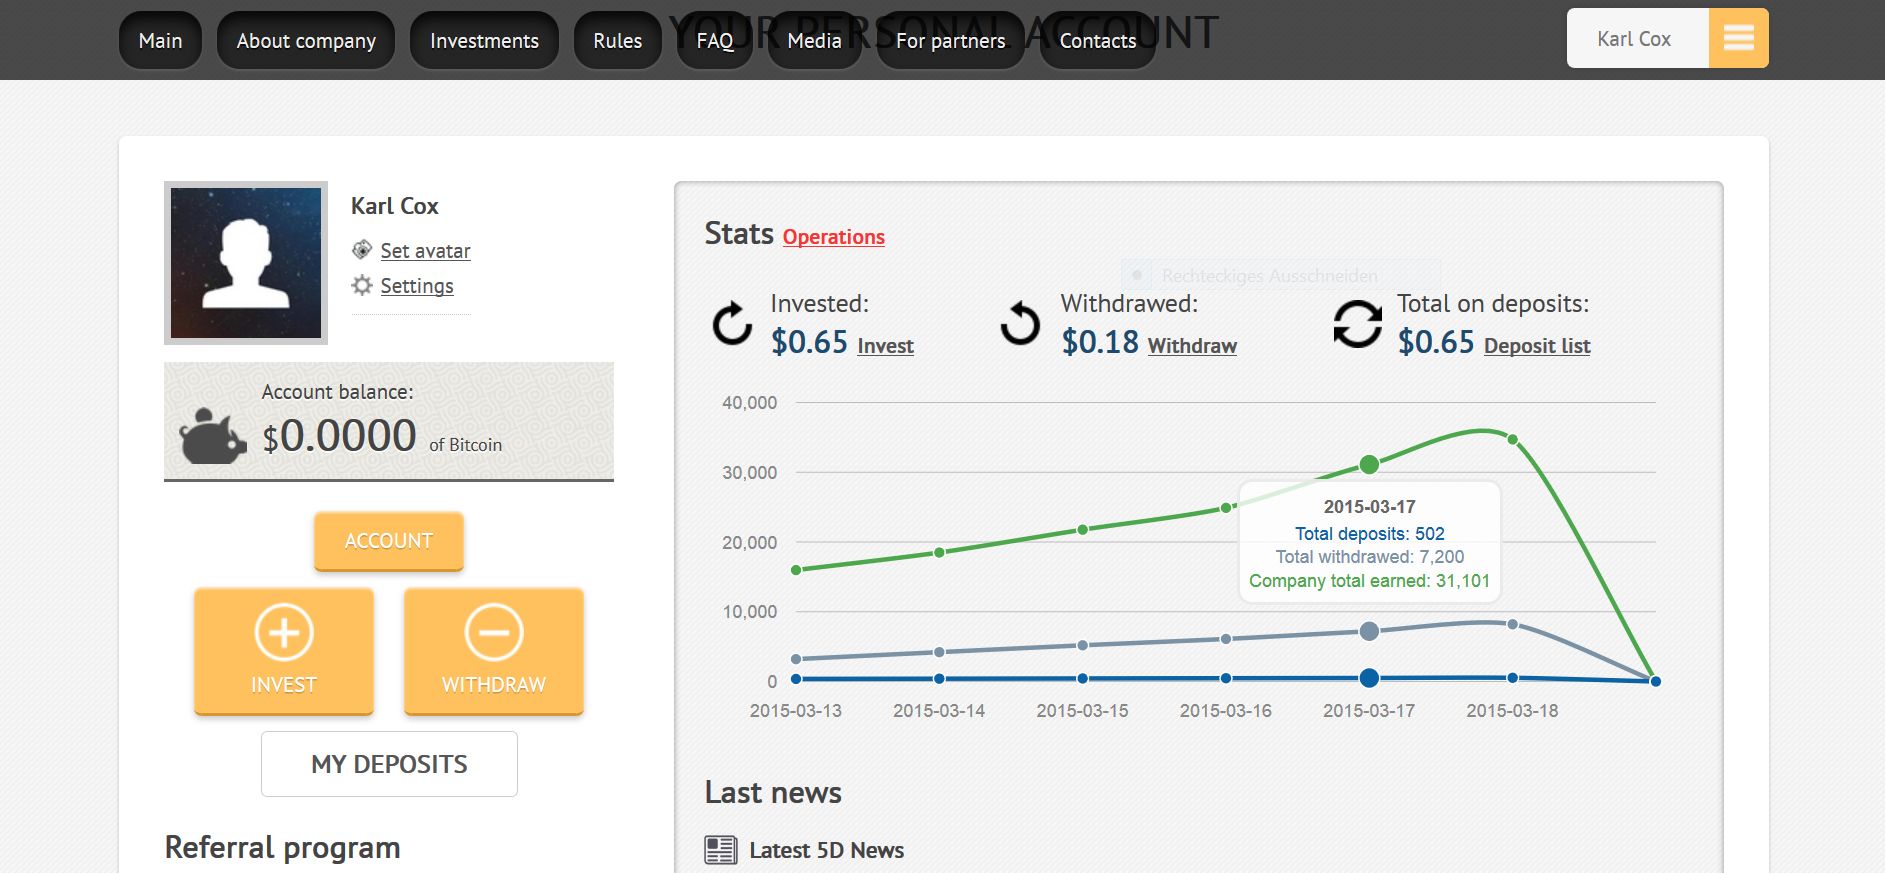Click the Set avatar diamond icon
This screenshot has width=1885, height=873.
[x=362, y=249]
